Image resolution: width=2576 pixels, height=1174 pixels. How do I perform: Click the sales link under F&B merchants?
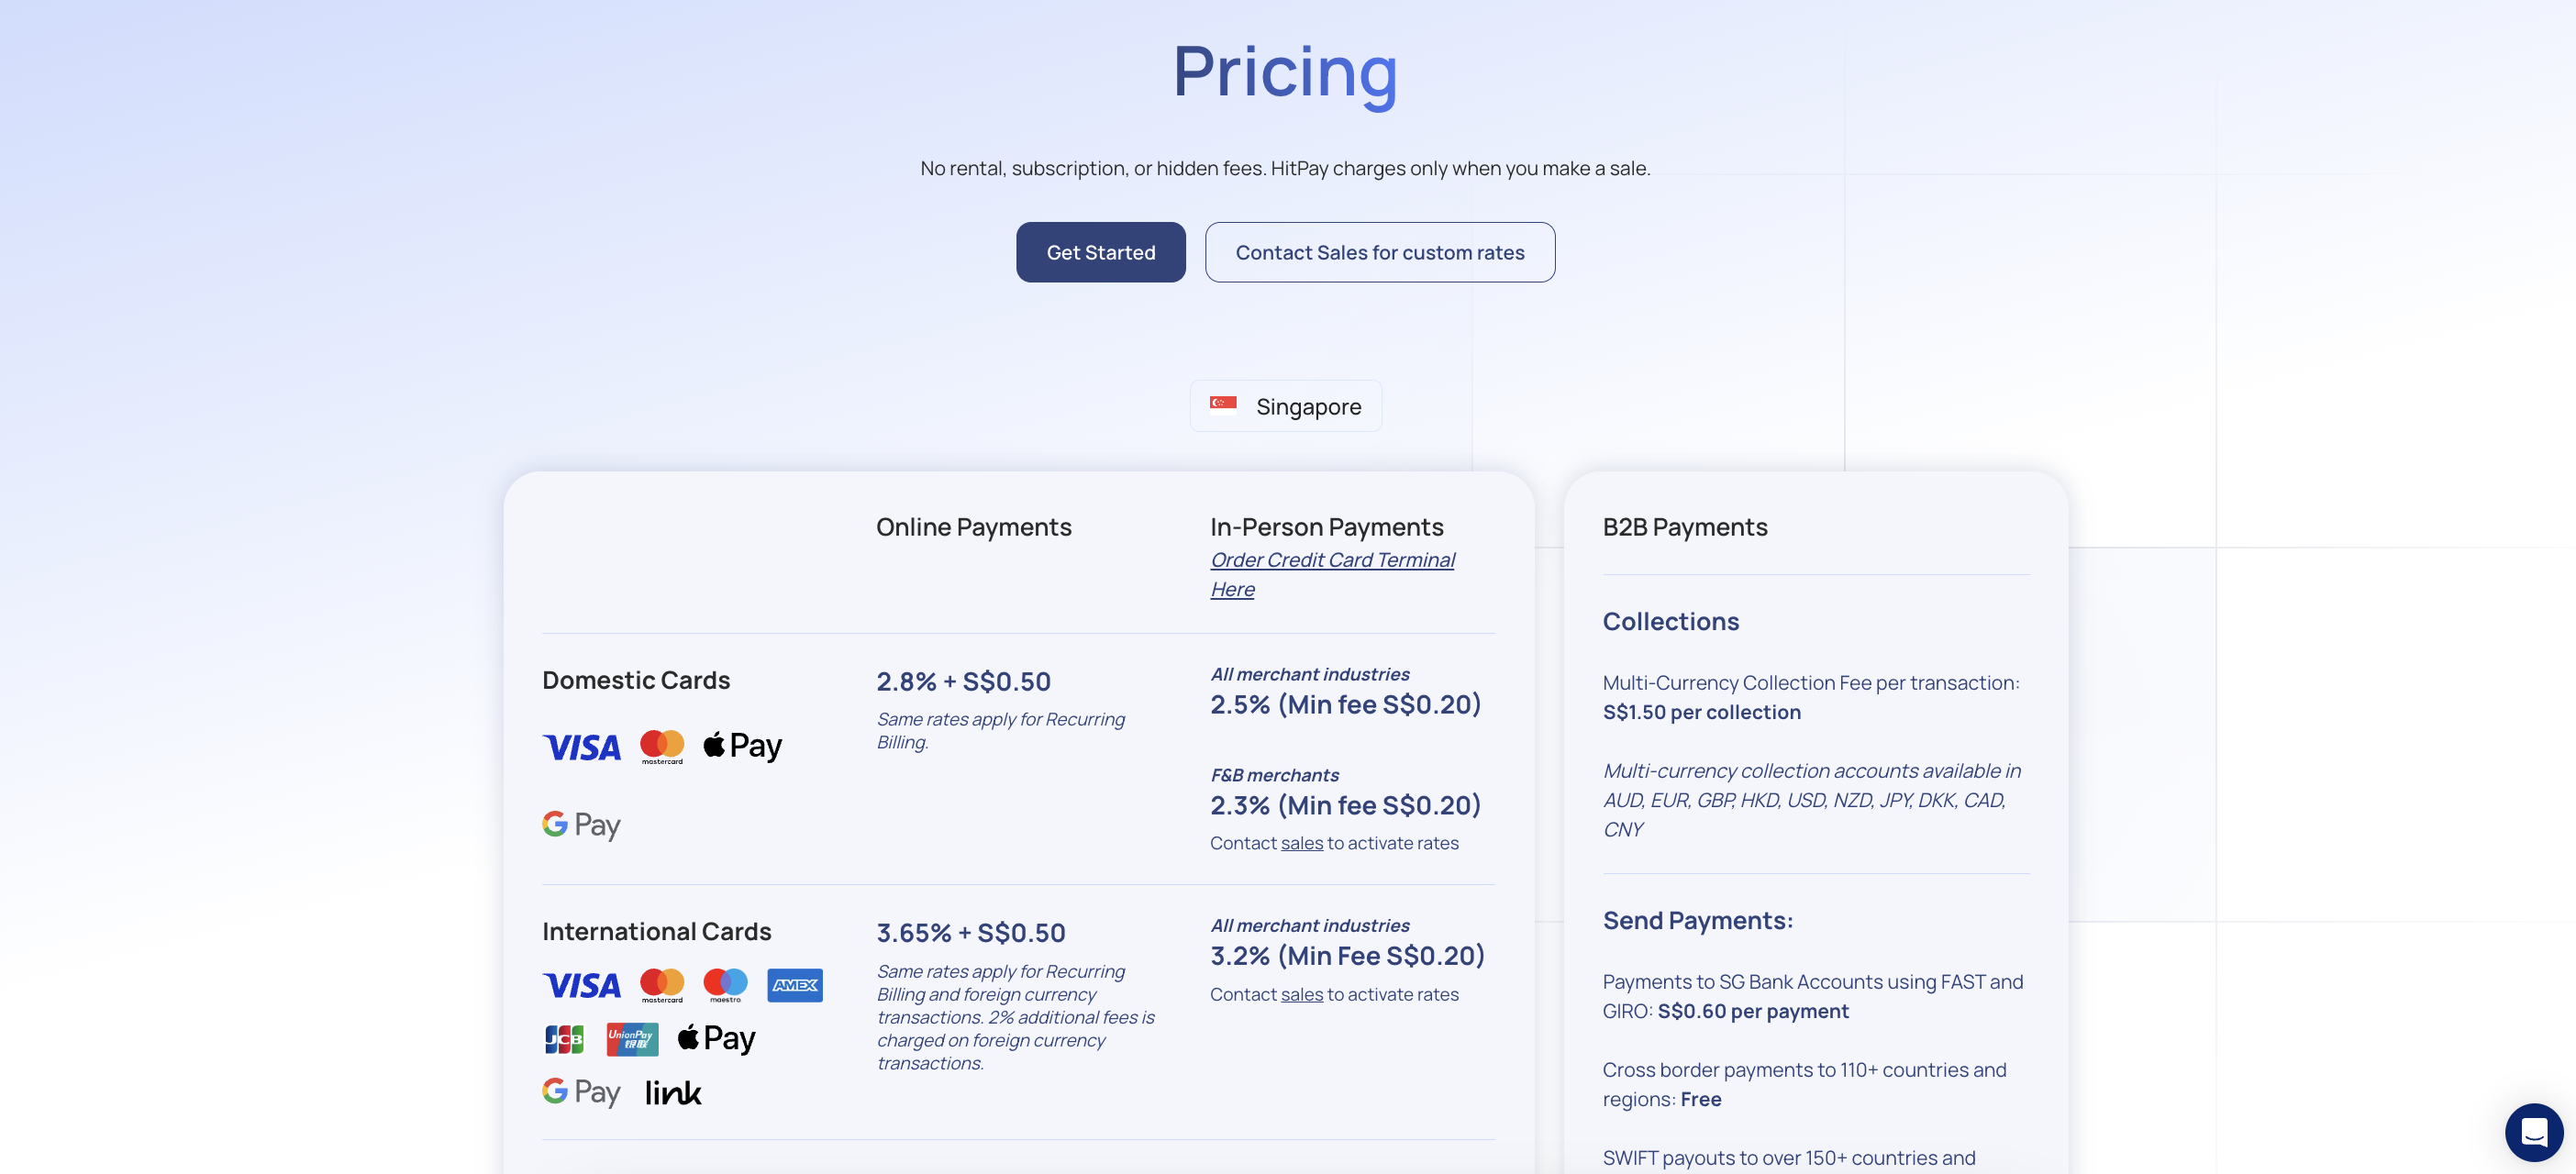1301,843
